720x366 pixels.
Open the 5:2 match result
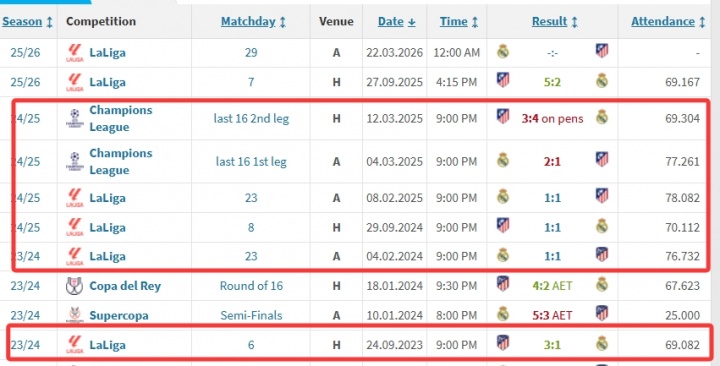552,82
